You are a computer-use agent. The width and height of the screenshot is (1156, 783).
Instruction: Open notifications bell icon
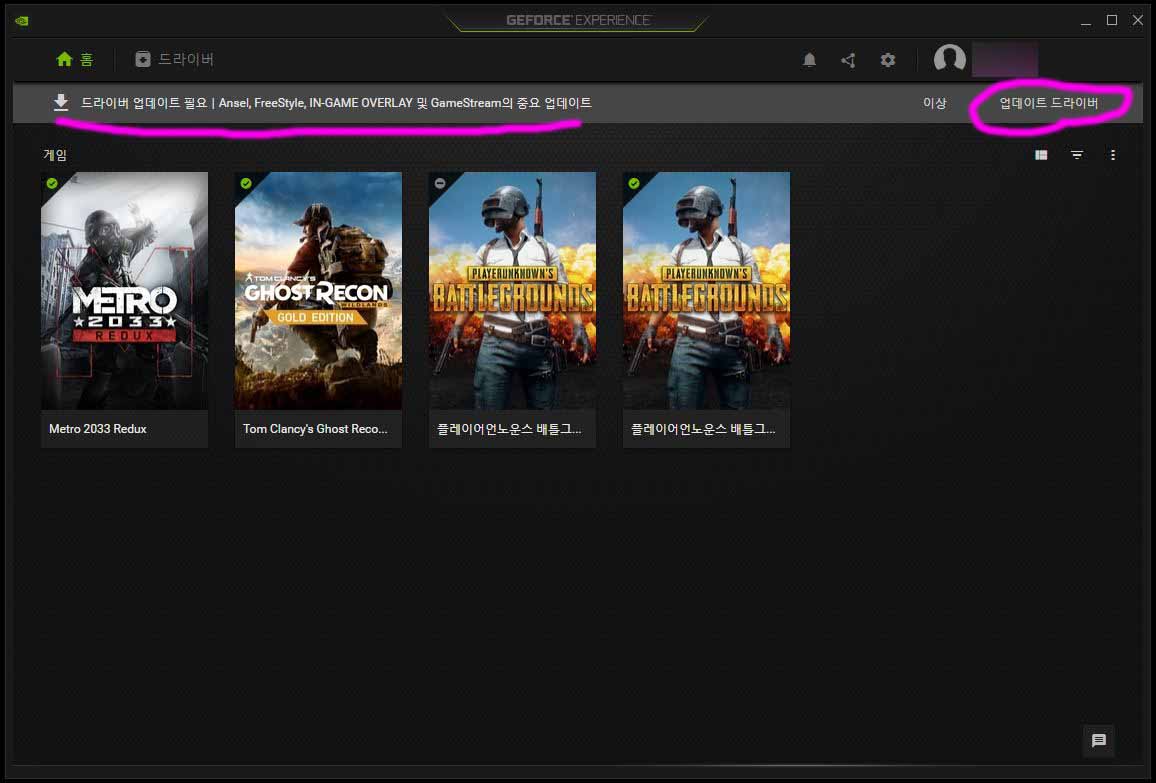(x=809, y=60)
